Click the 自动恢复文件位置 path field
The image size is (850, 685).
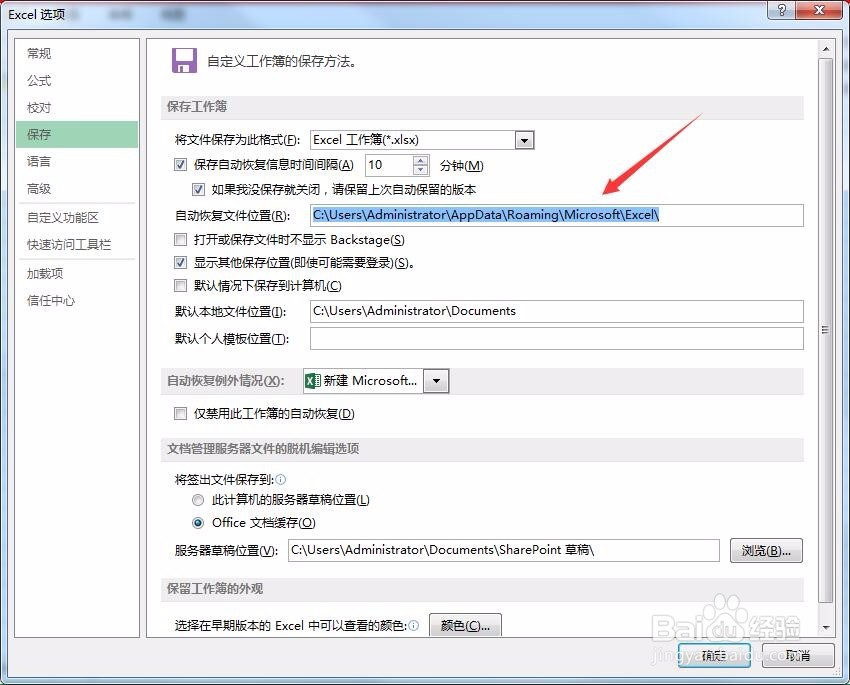coord(557,215)
